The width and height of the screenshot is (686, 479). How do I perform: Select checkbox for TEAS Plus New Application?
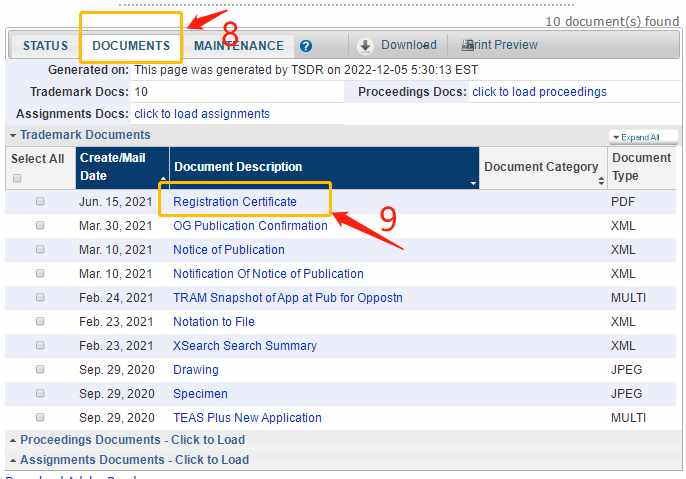click(40, 417)
